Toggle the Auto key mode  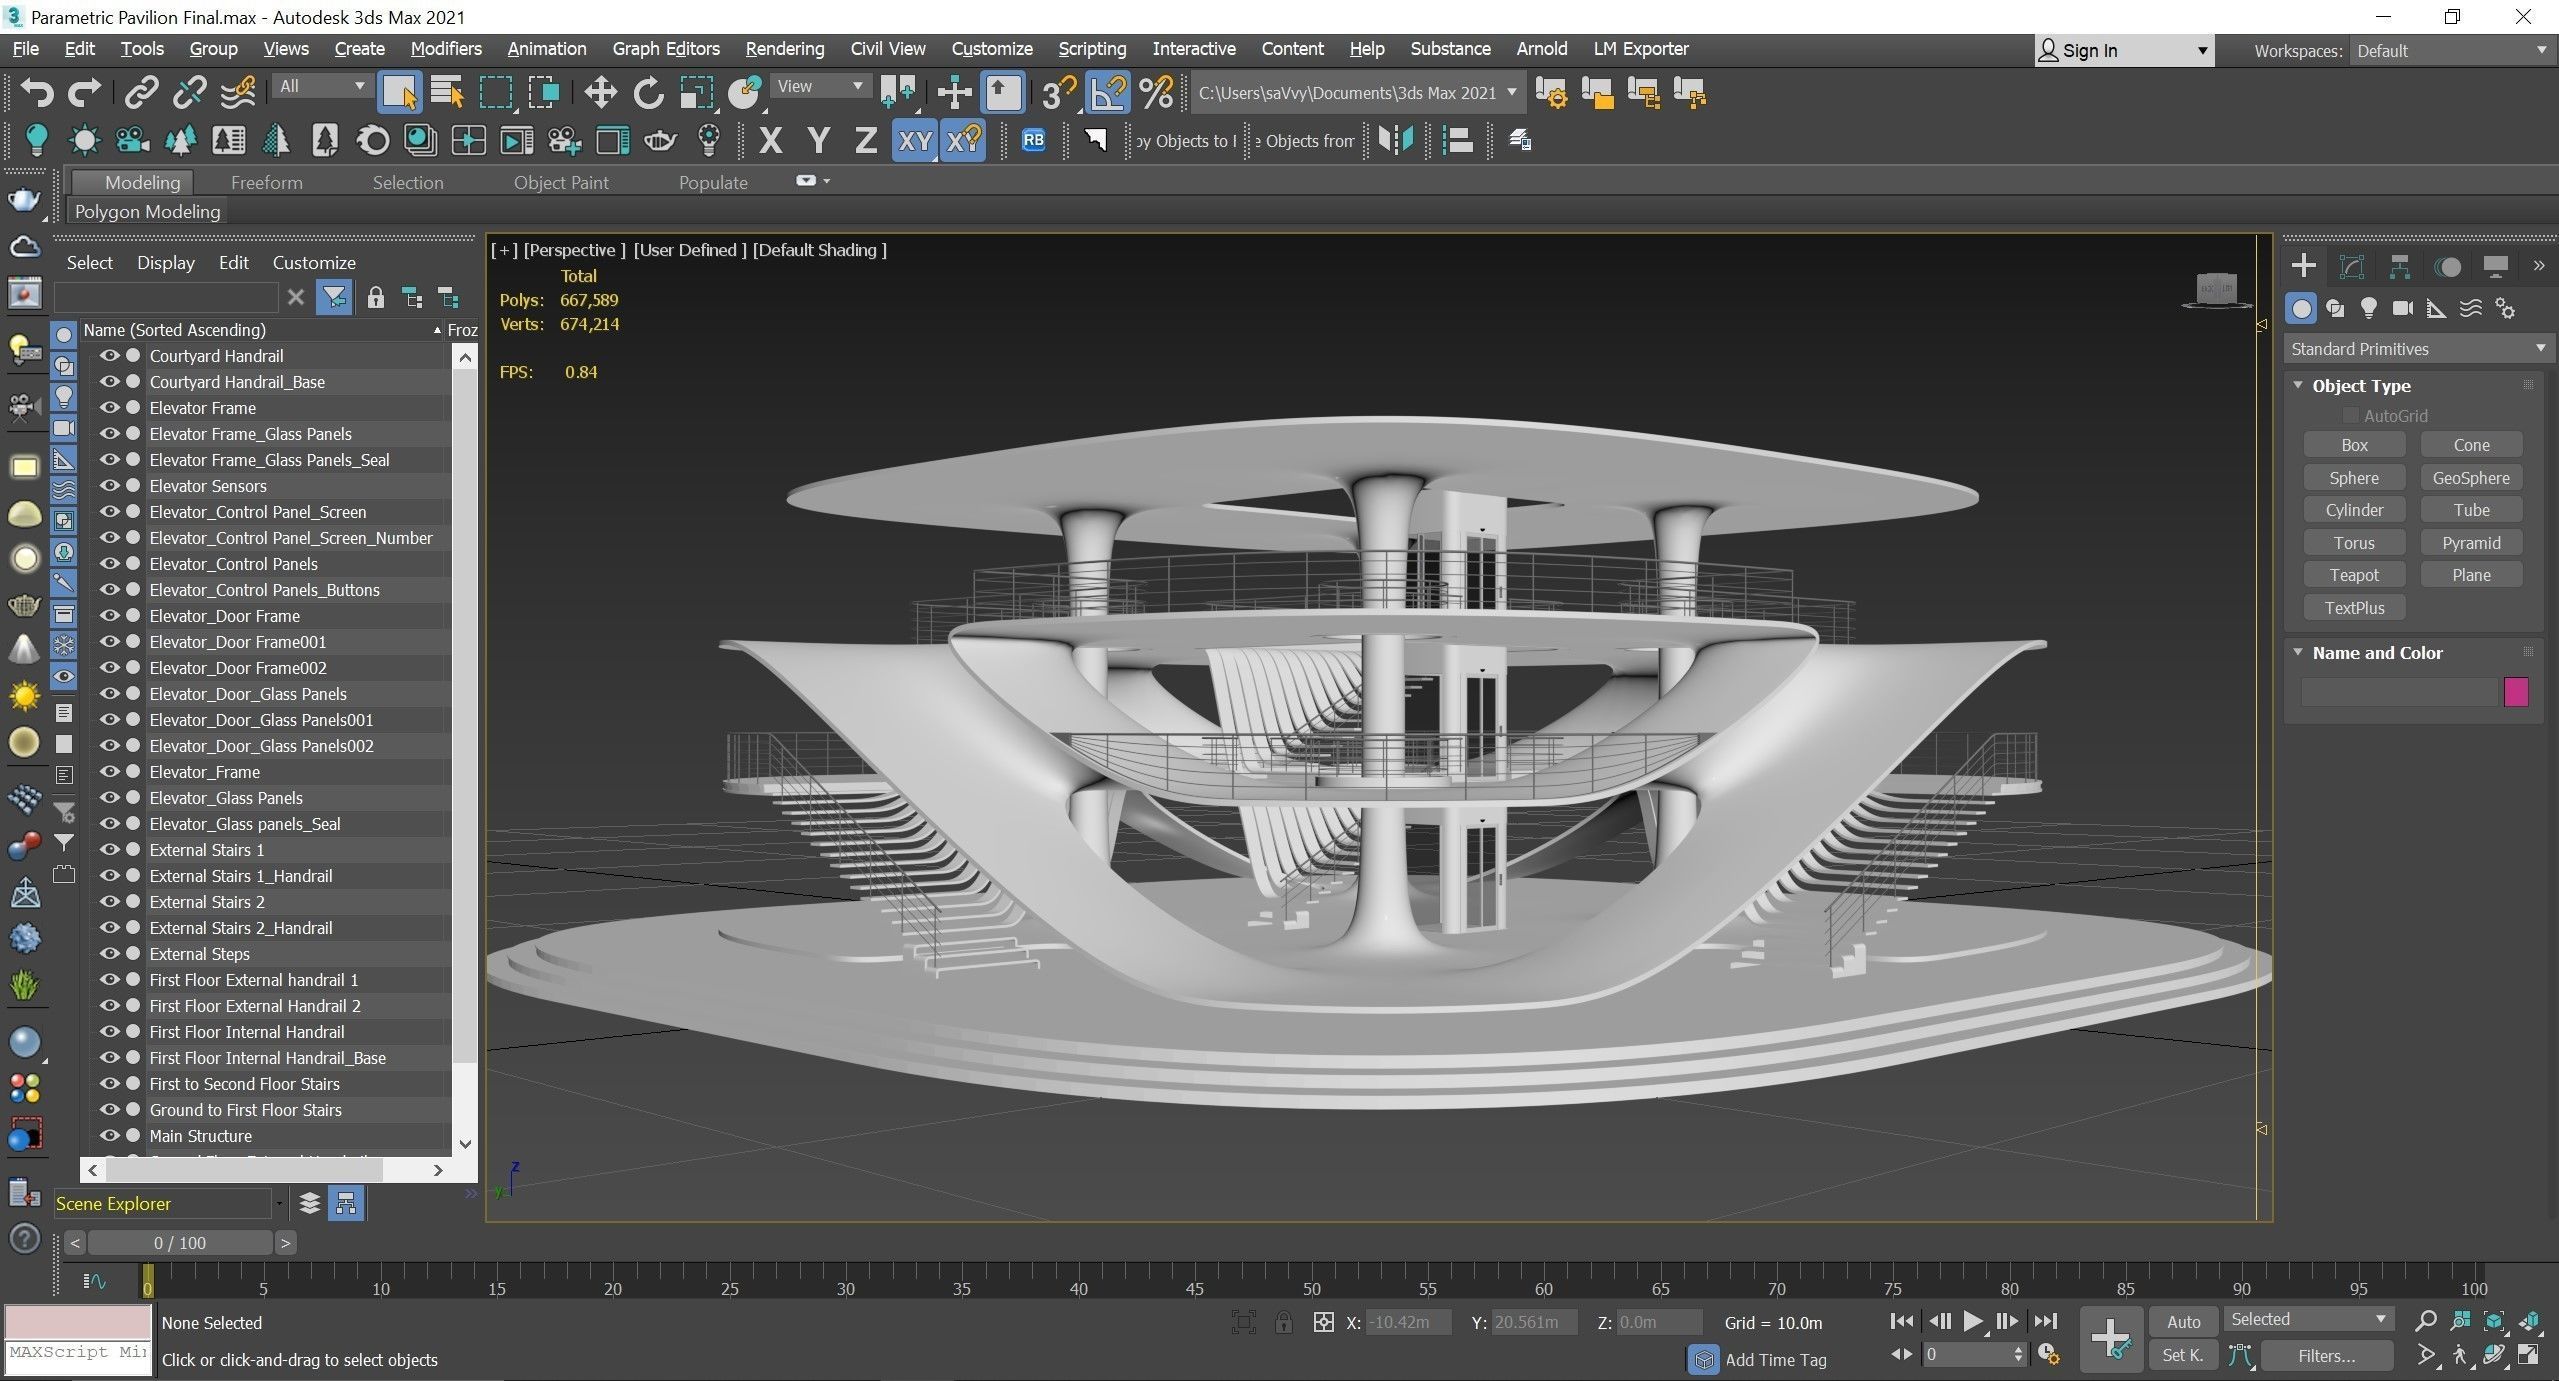2183,1322
